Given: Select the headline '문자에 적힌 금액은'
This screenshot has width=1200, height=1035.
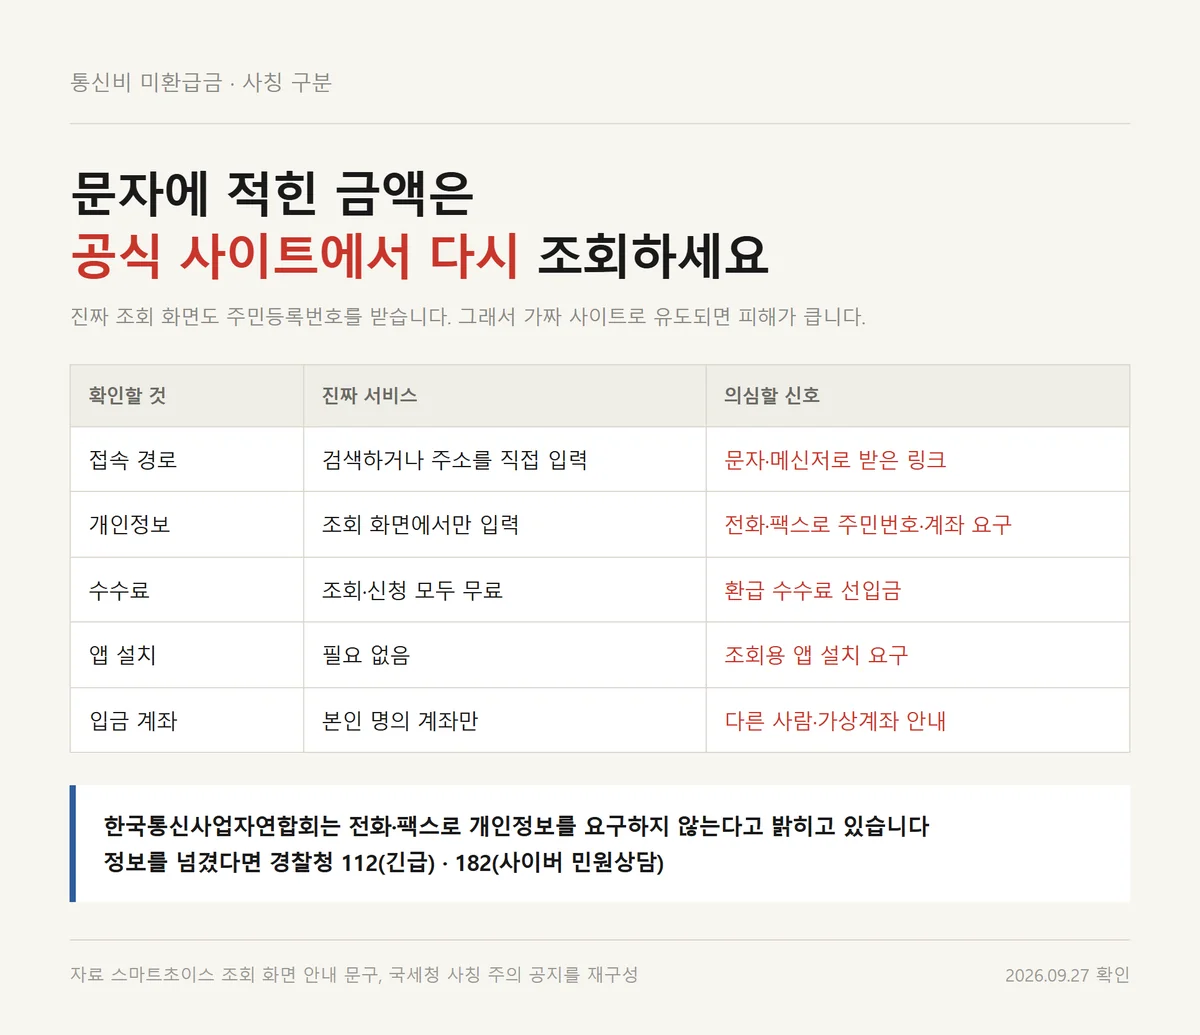Looking at the screenshot, I should 272,193.
